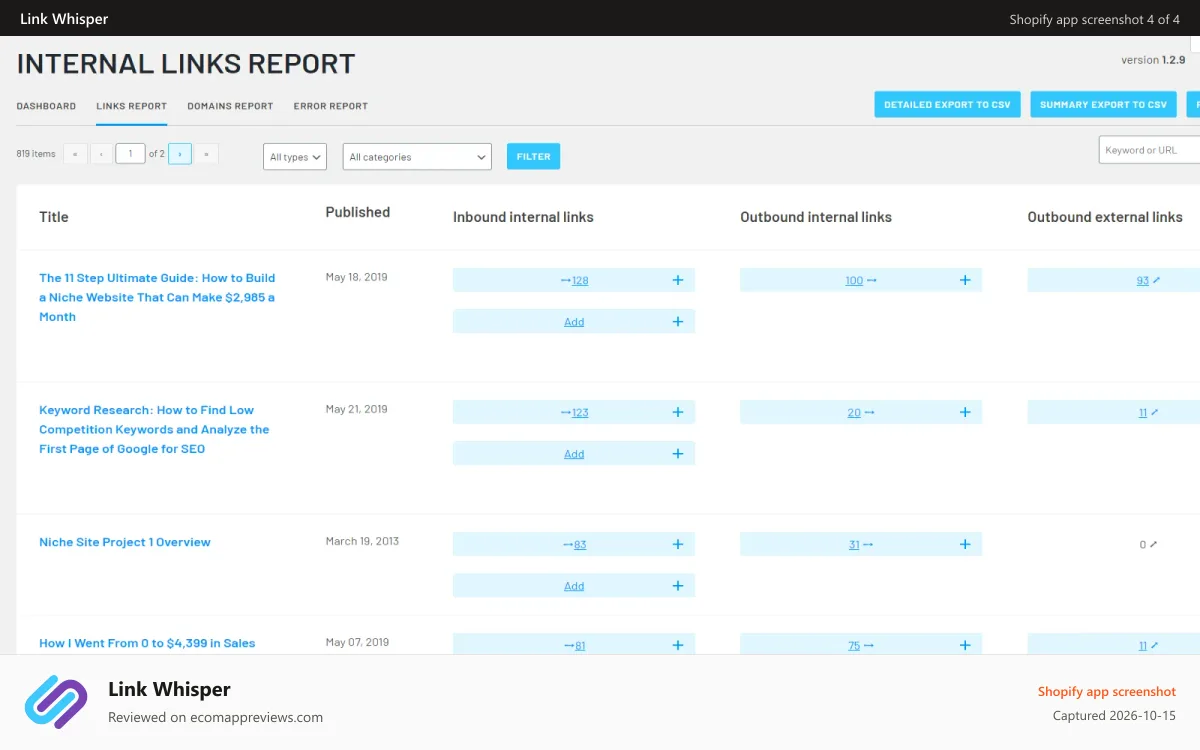
Task: Open the Domains Report tab
Action: [x=230, y=106]
